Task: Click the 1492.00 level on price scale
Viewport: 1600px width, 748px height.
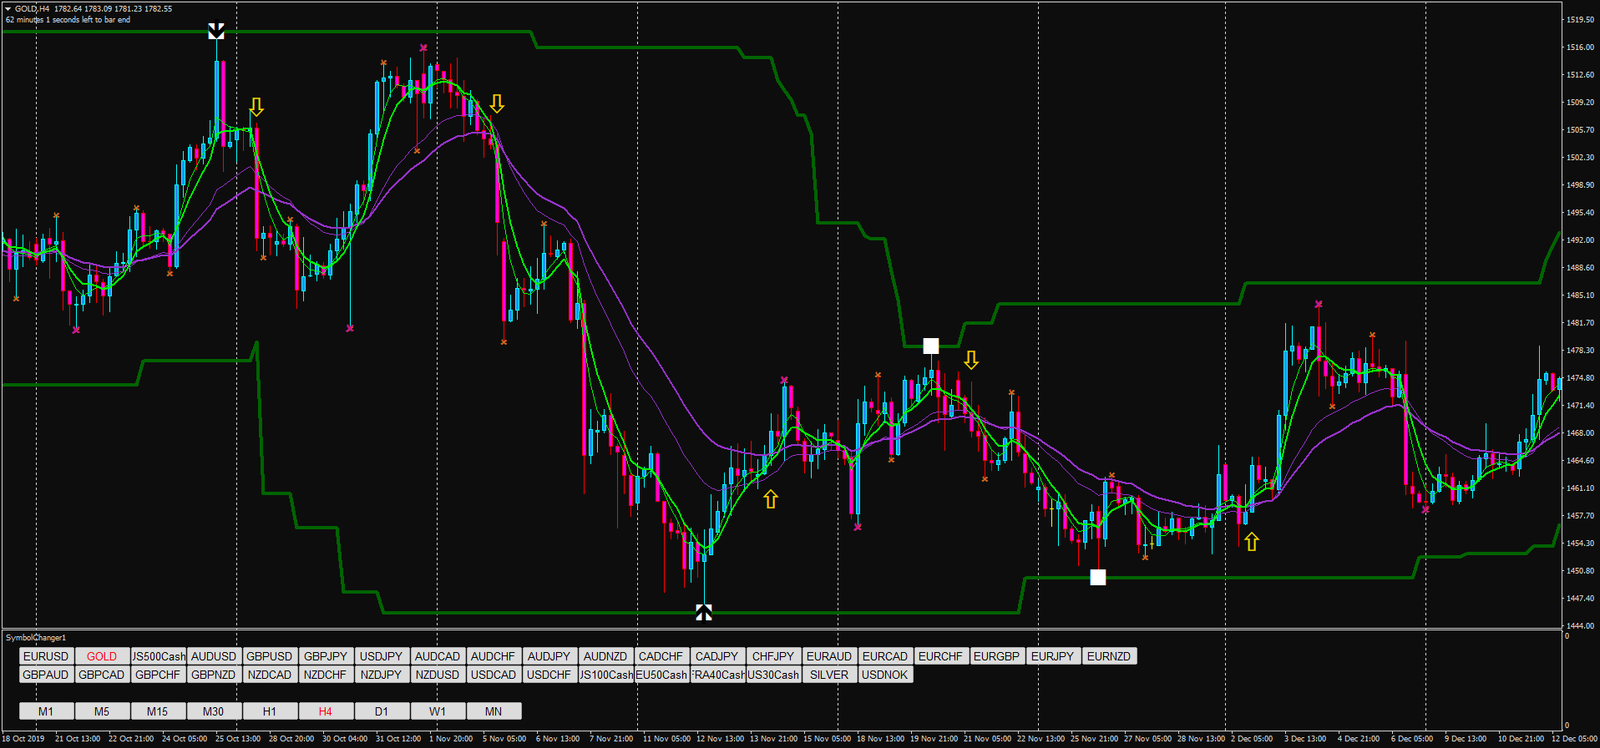Action: coord(1580,240)
